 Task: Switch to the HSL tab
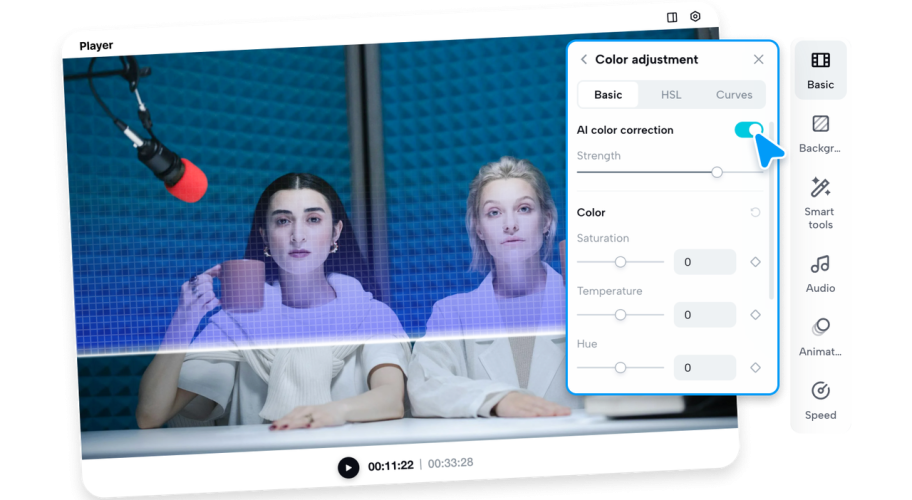click(671, 95)
